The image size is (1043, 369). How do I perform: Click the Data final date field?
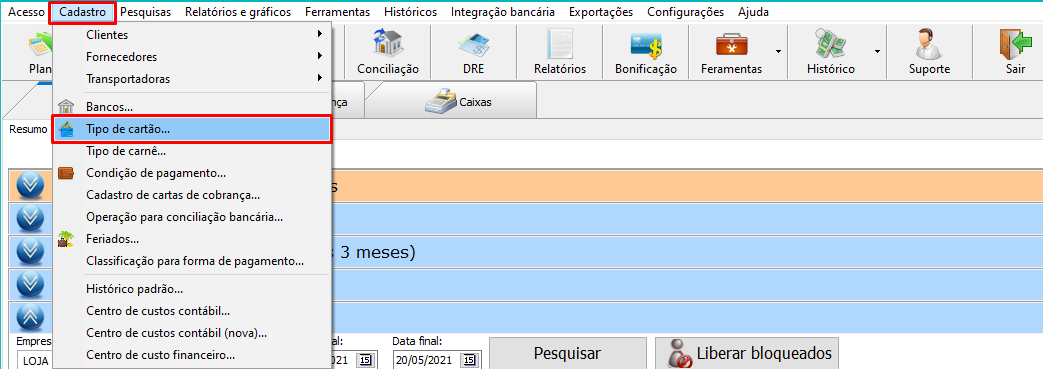click(x=427, y=360)
